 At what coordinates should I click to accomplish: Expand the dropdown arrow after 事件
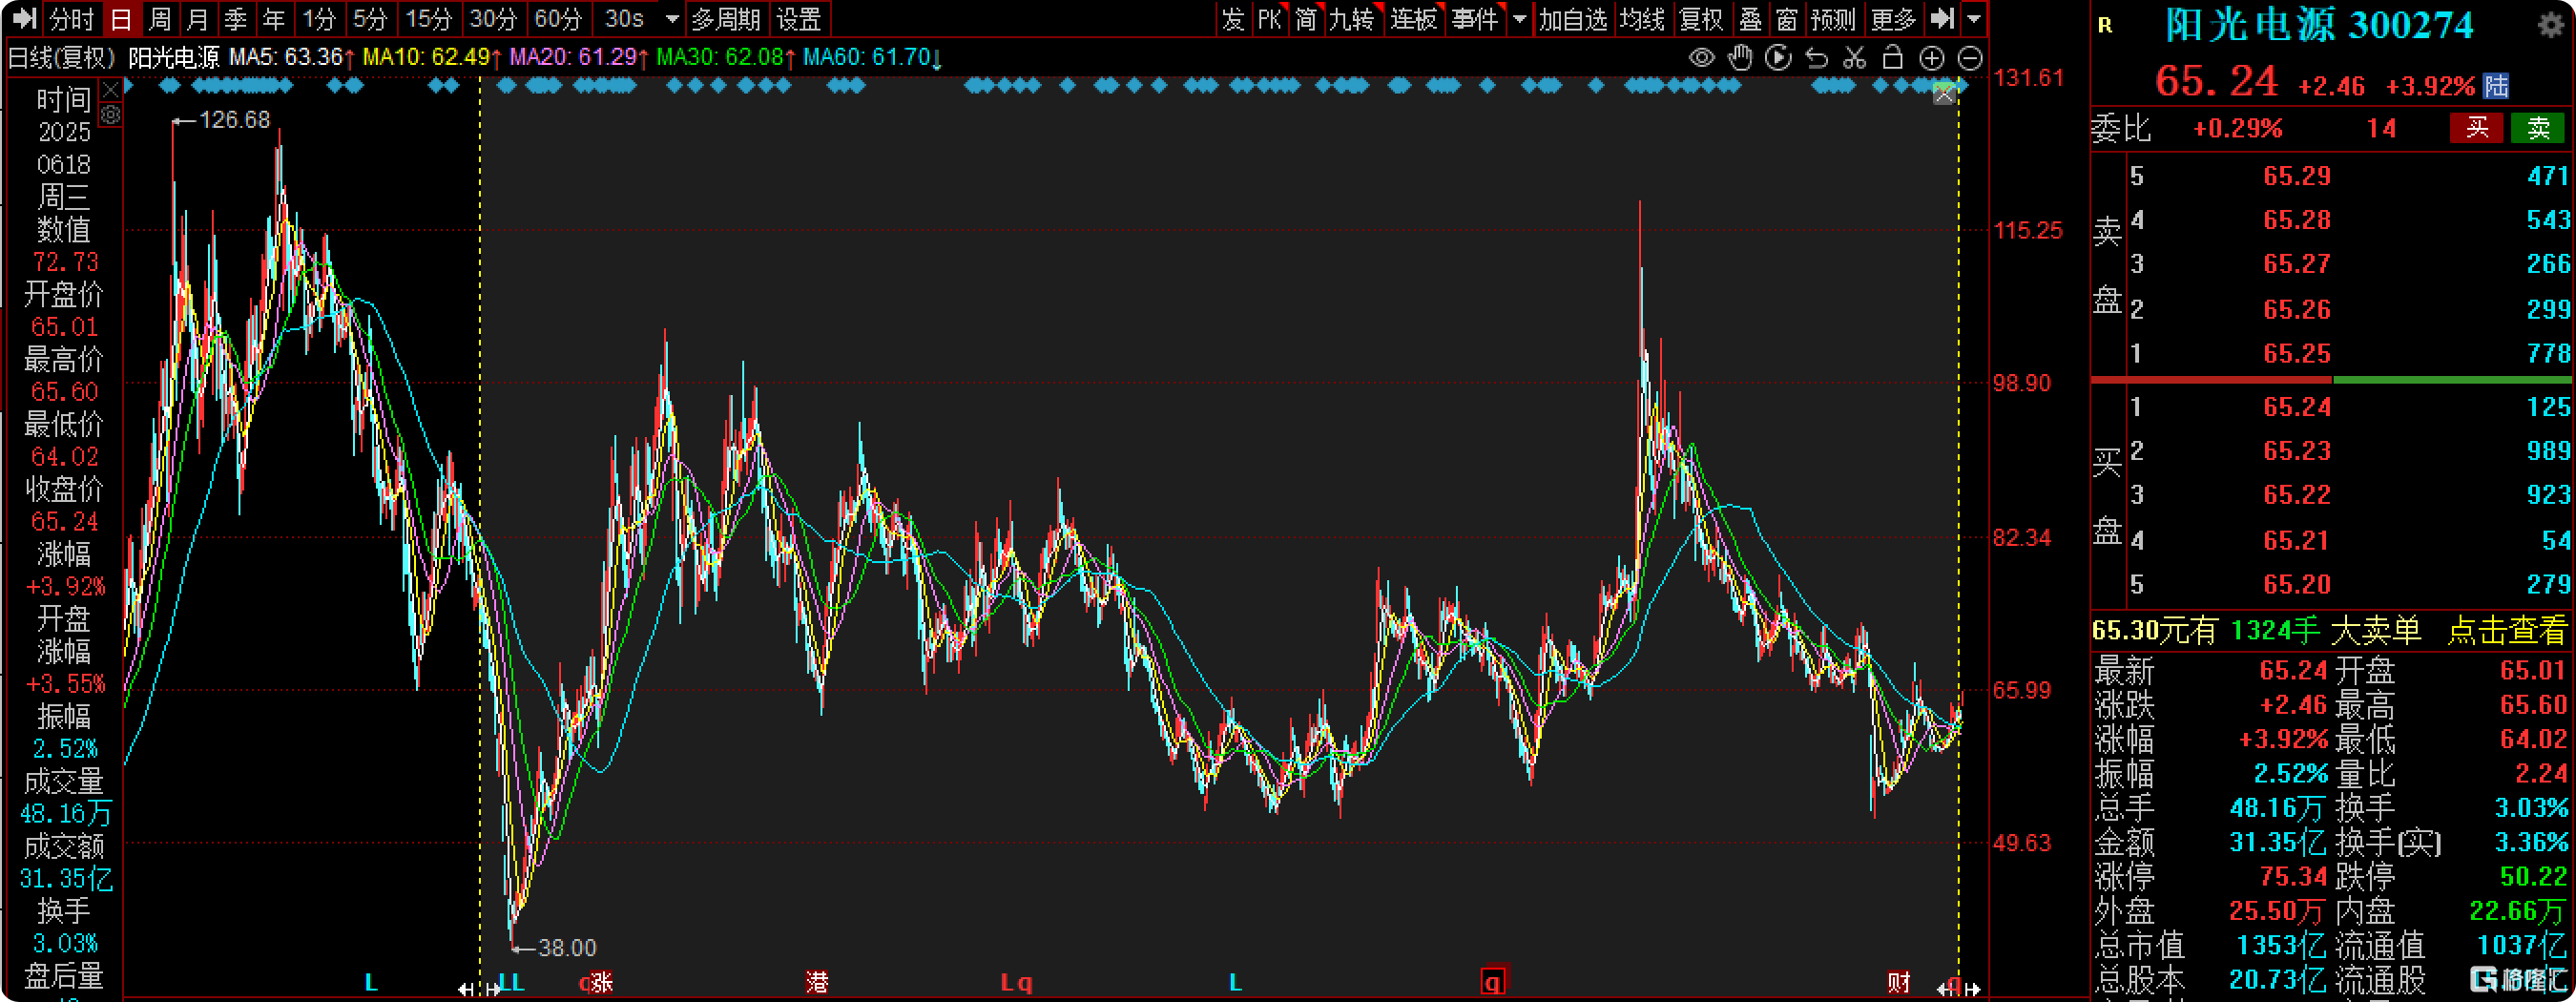[1519, 19]
